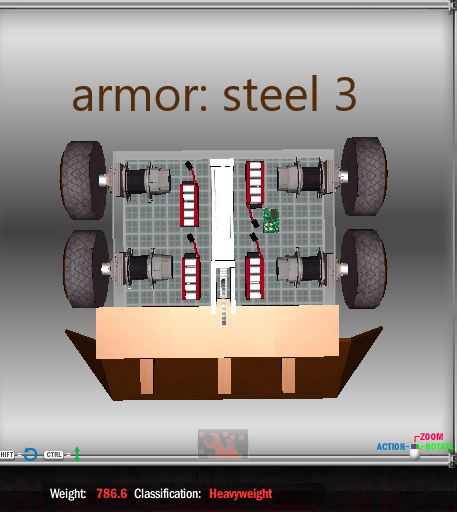Click the 'Weight:' label

[68, 494]
